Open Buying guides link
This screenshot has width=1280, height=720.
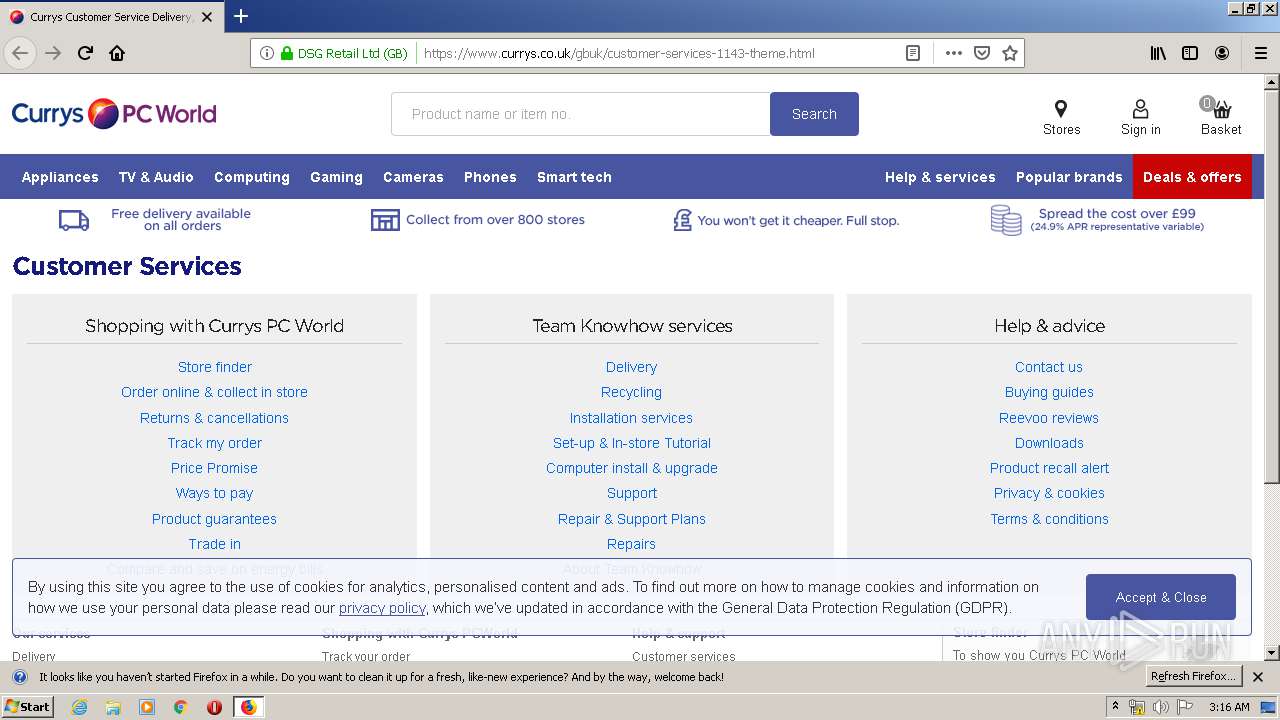click(1048, 392)
